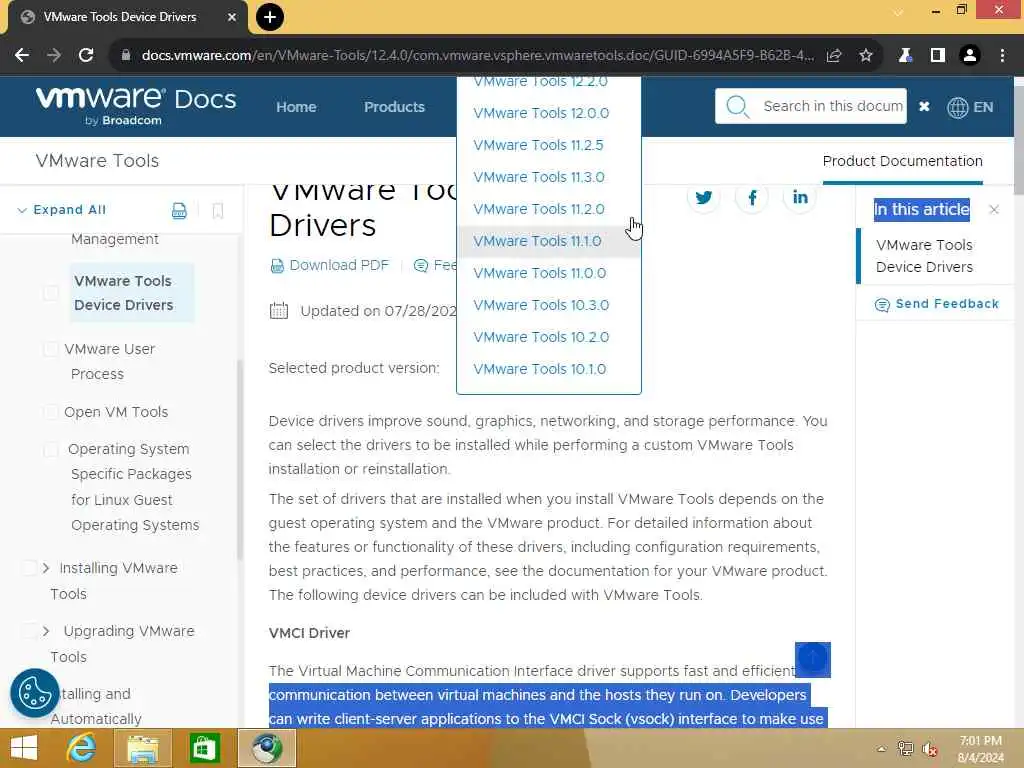
Task: Click the address bar URL
Action: (477, 56)
